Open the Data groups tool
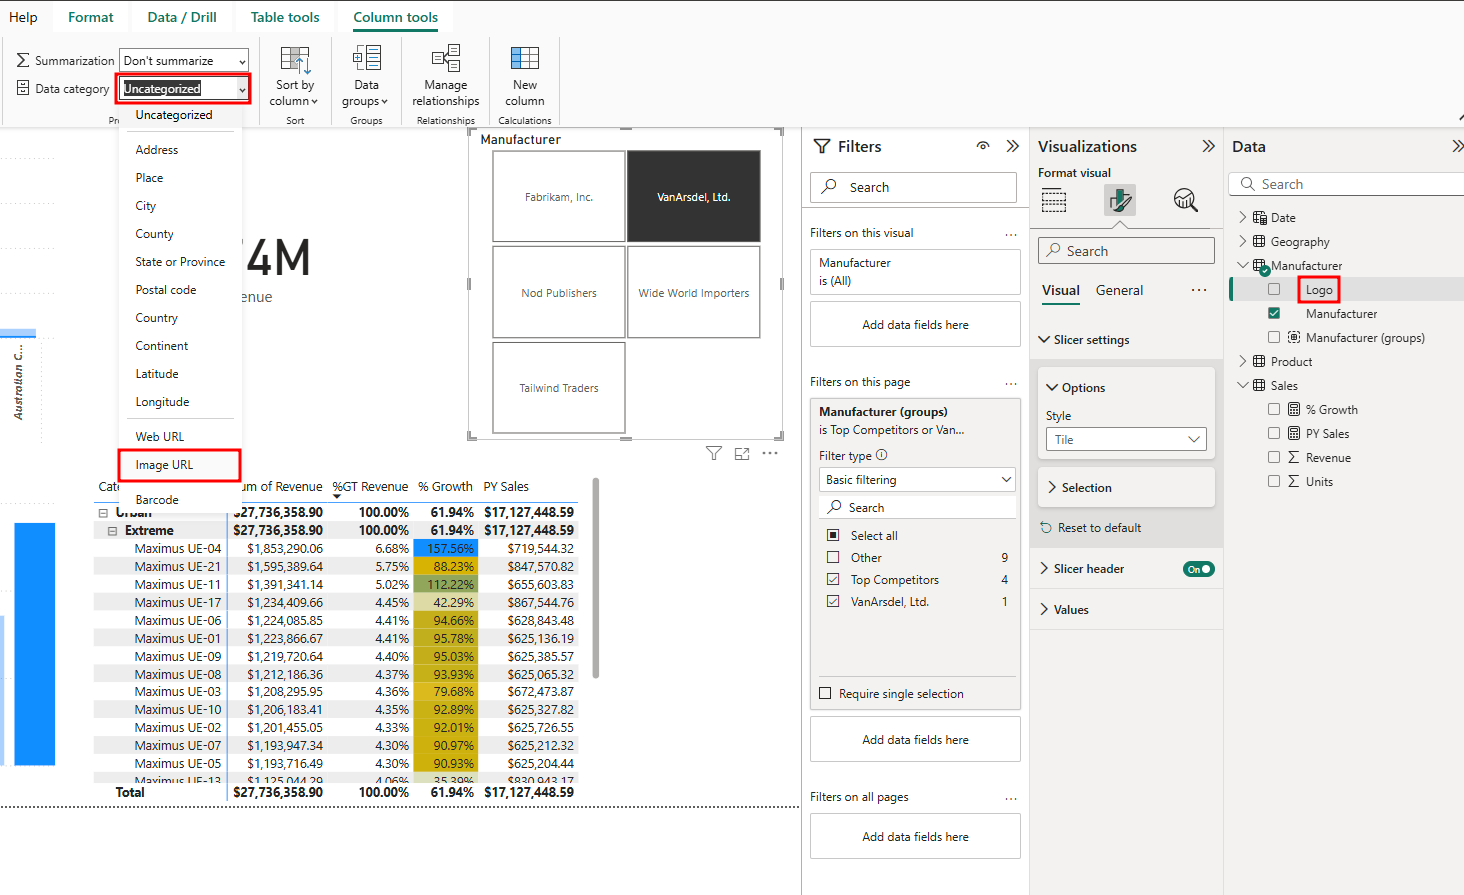This screenshot has width=1464, height=895. (366, 76)
